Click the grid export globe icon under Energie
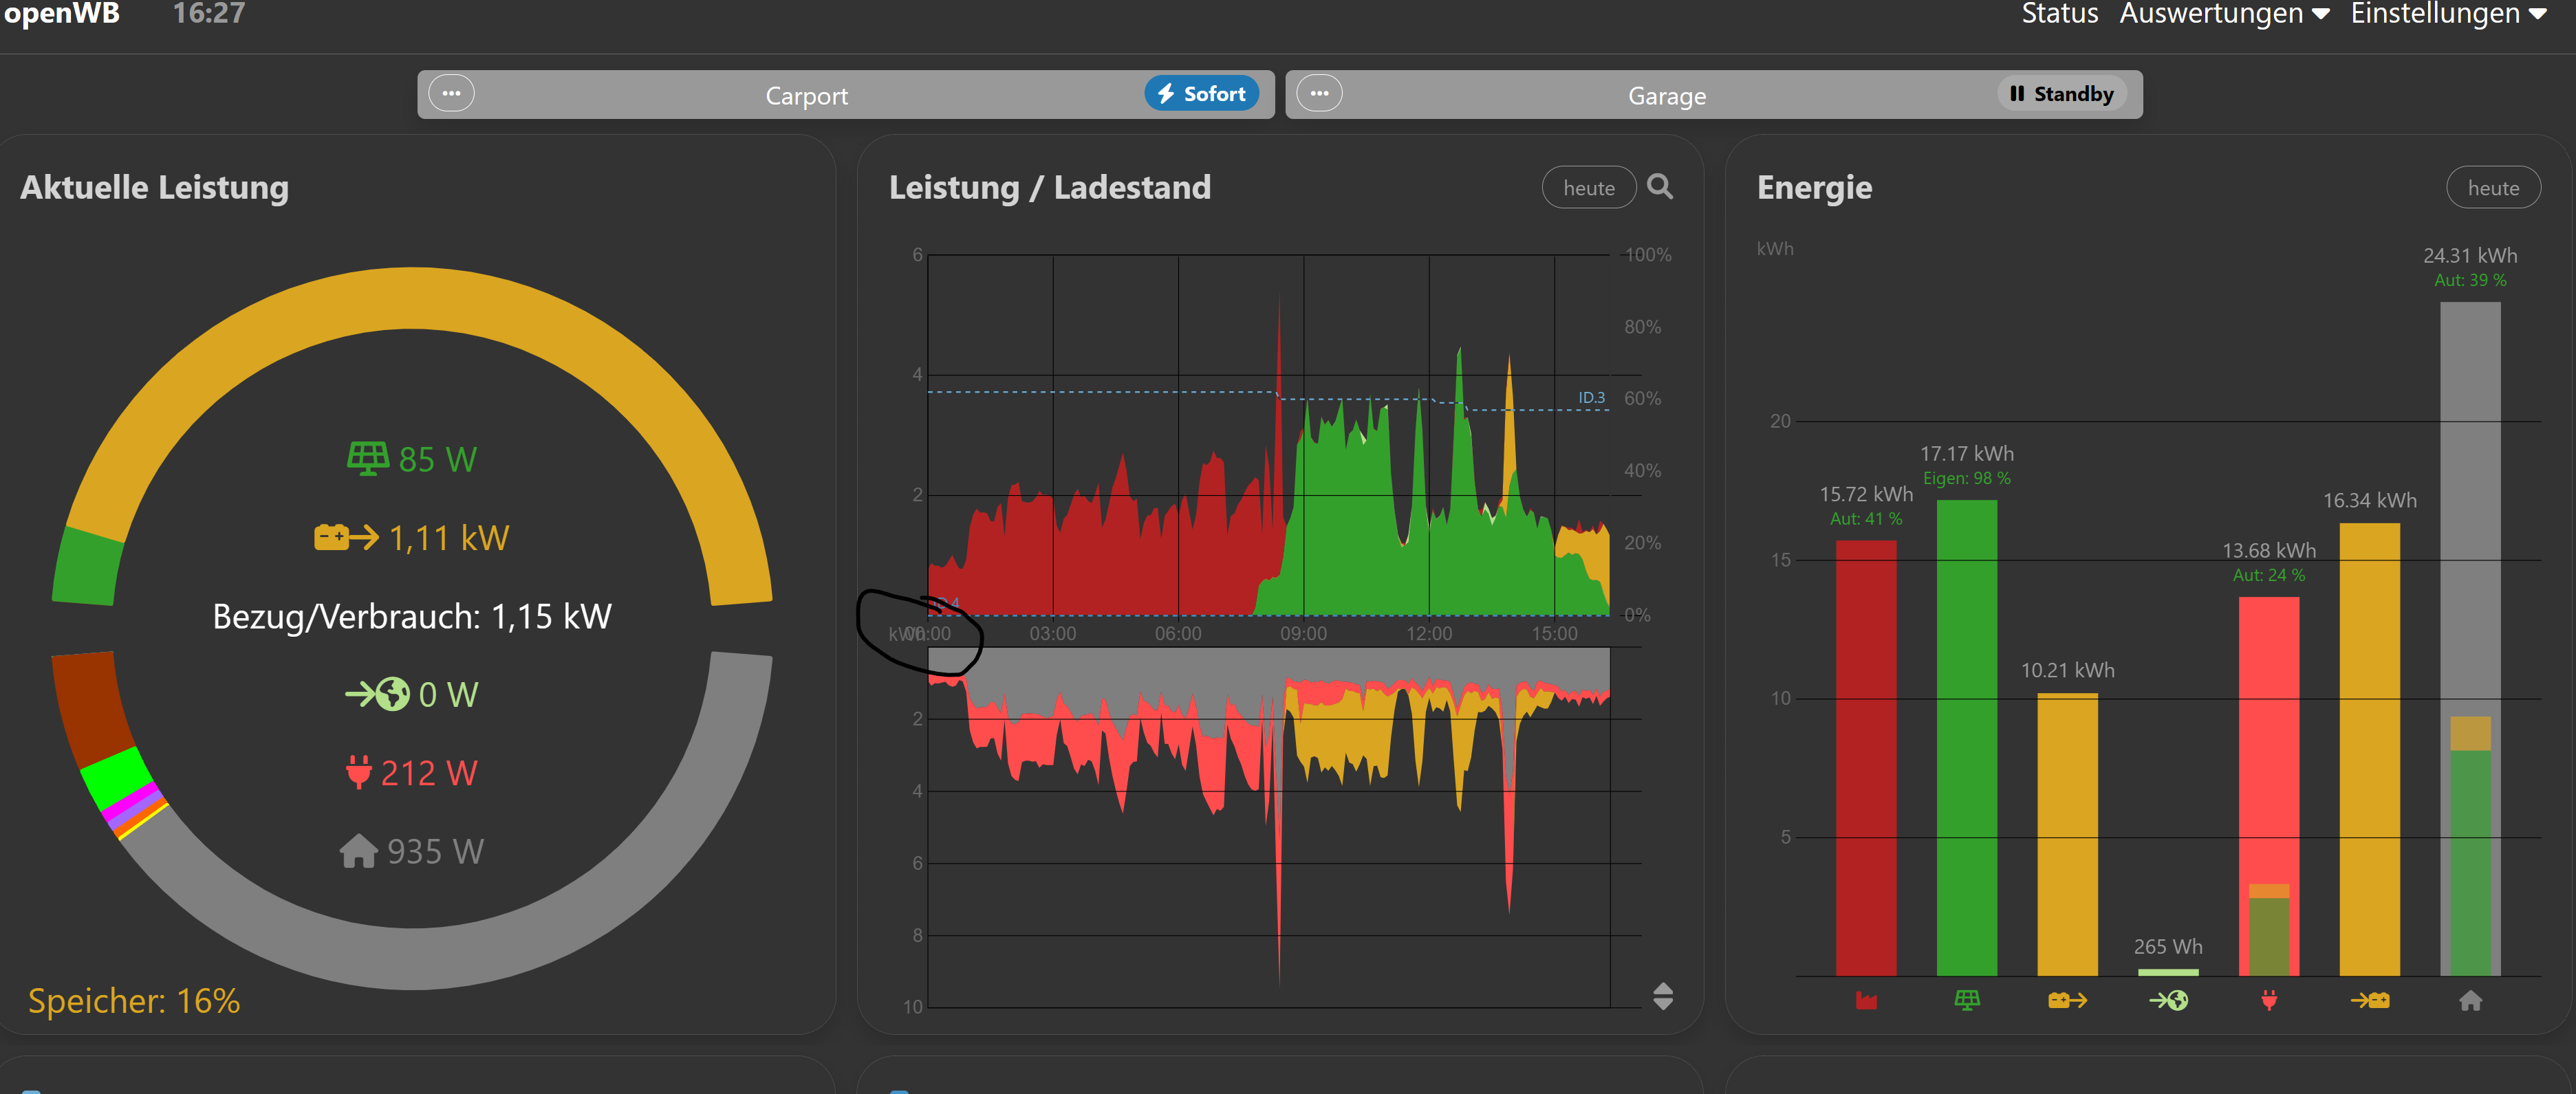The width and height of the screenshot is (2576, 1094). click(2168, 1000)
